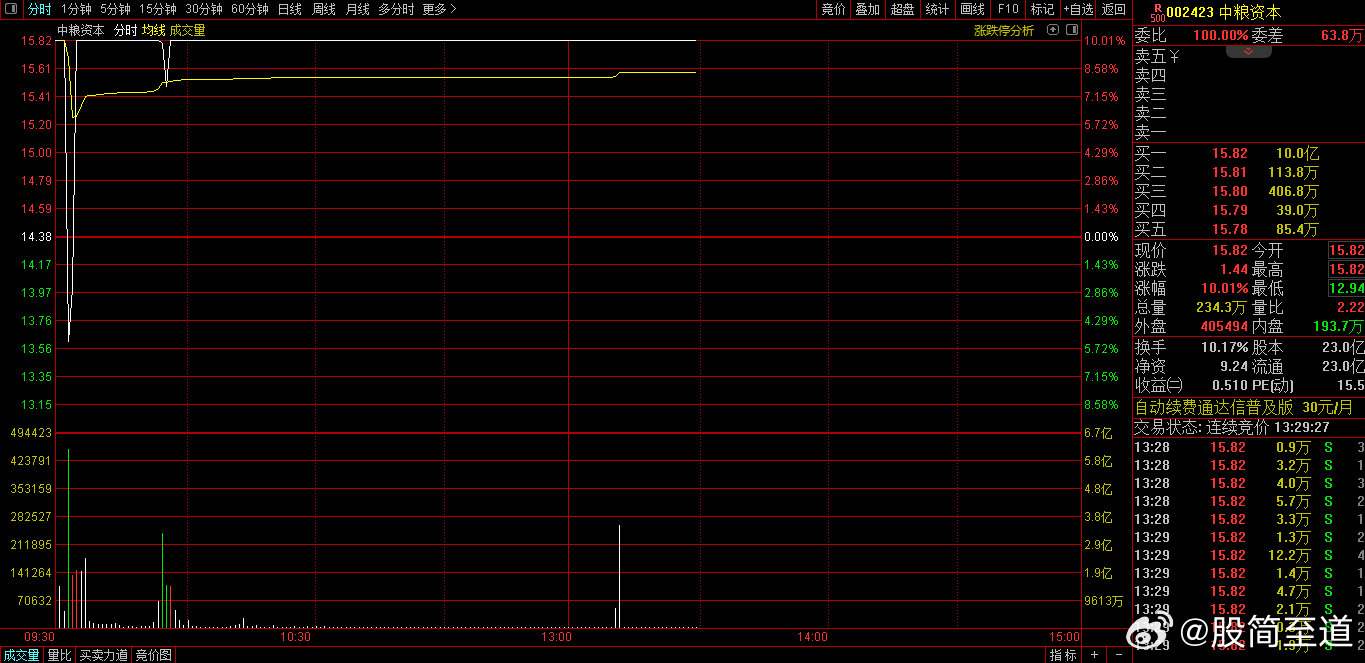Click the 外盘 405494 value
The width and height of the screenshot is (1365, 663).
(x=1224, y=326)
